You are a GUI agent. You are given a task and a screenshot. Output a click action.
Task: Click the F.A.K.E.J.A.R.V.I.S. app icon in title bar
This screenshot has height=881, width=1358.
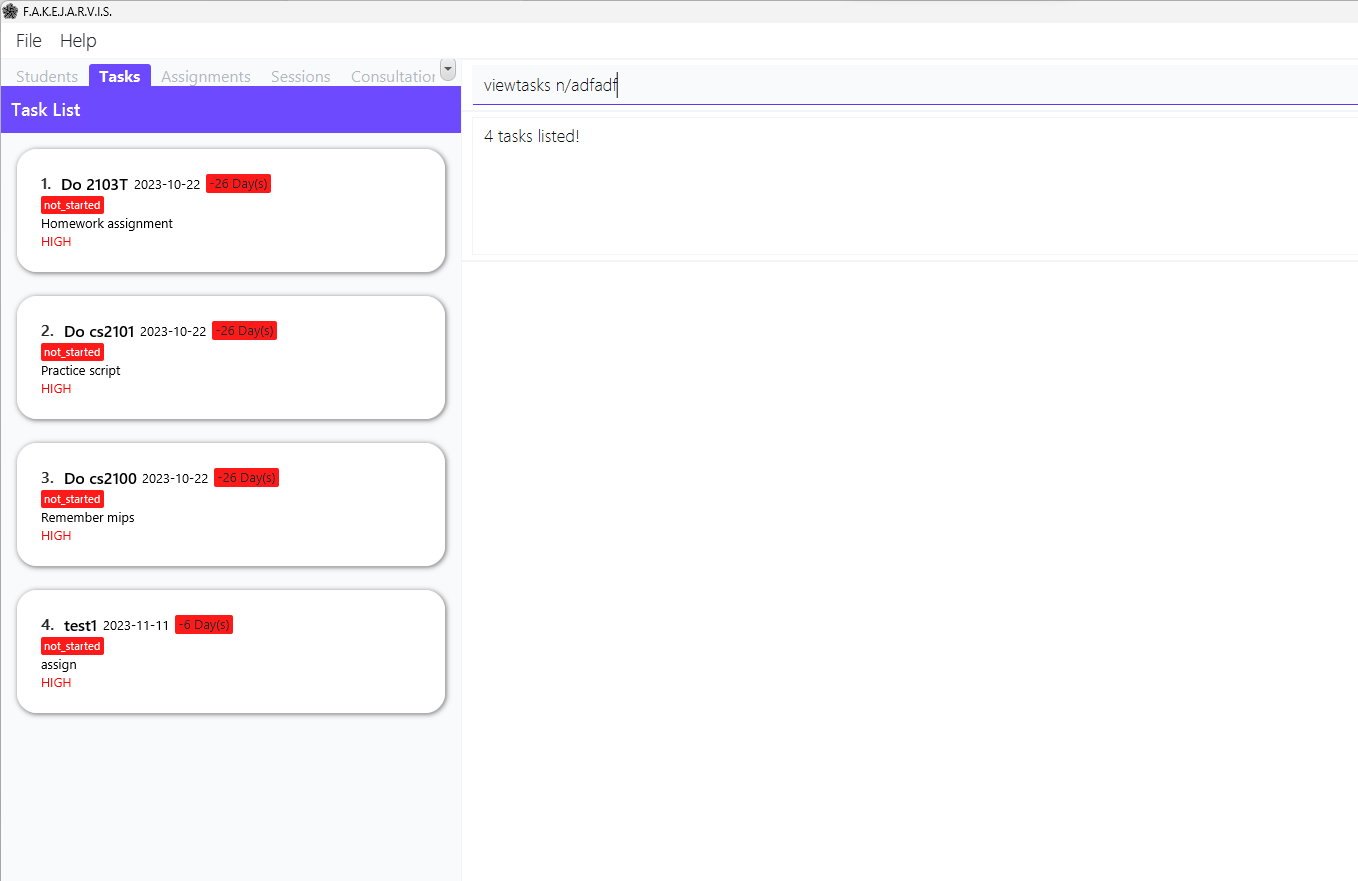10,11
